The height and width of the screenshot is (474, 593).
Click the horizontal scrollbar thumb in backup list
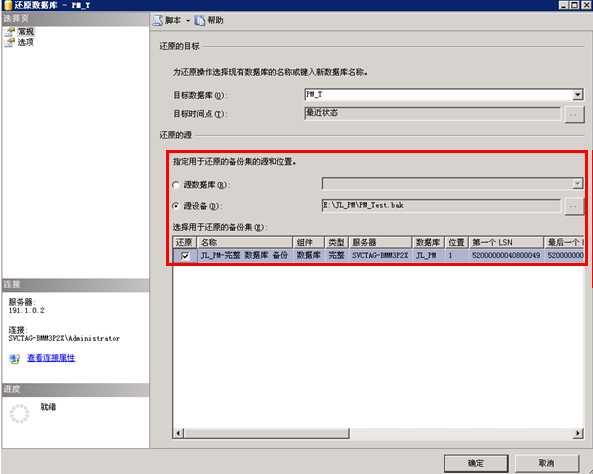pos(267,433)
